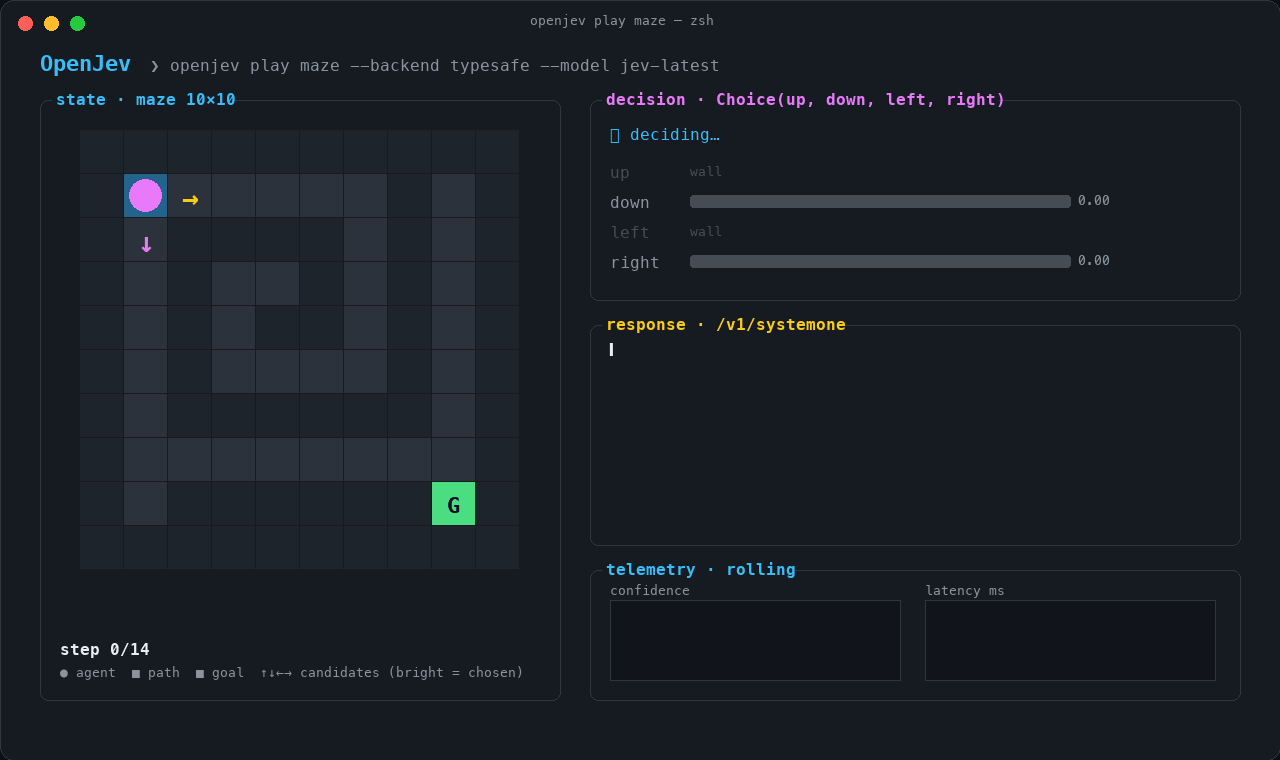Click the 'down' choice label

click(630, 203)
